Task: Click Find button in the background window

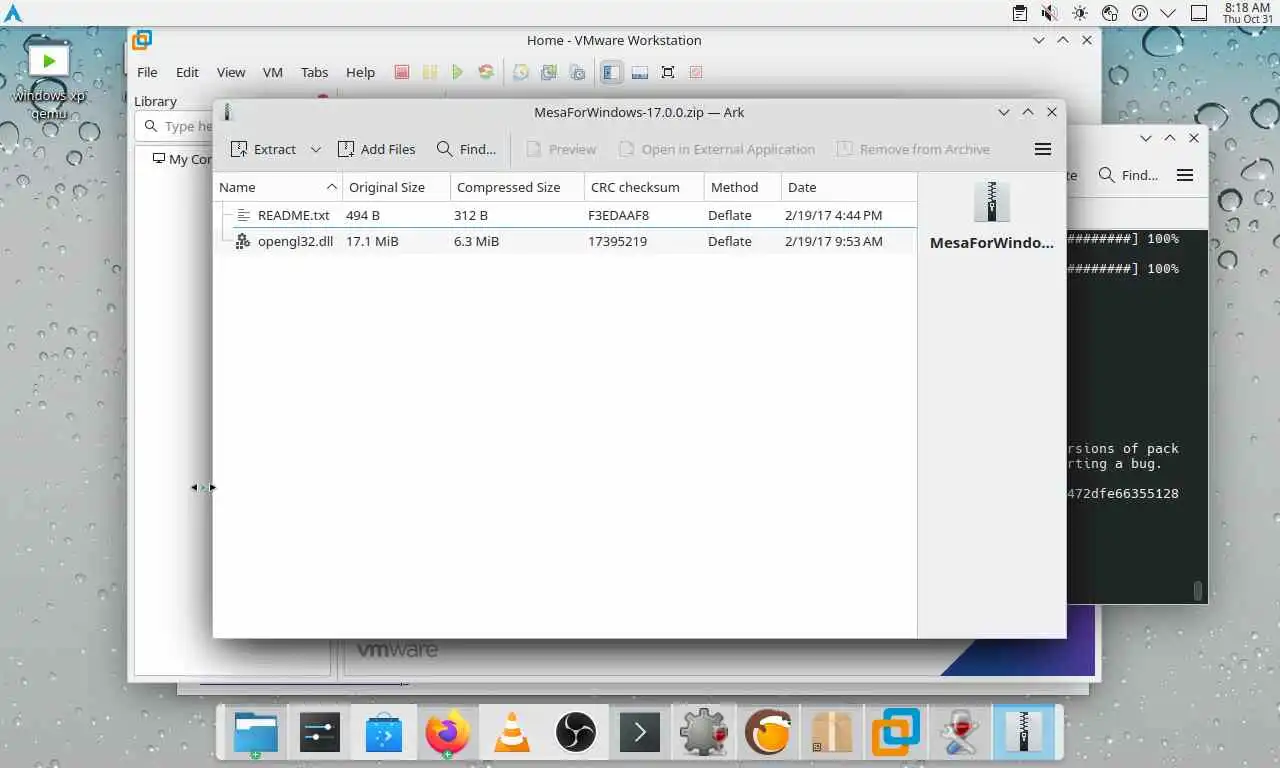Action: click(x=1128, y=175)
